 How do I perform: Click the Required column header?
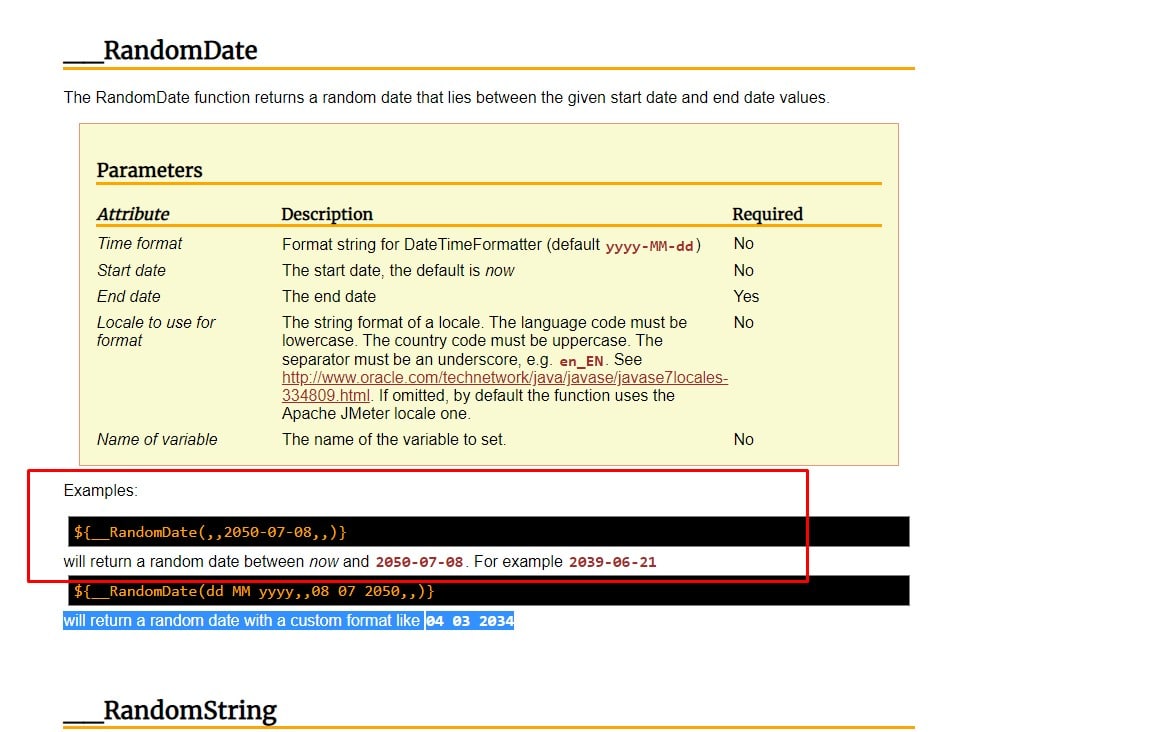tap(768, 214)
